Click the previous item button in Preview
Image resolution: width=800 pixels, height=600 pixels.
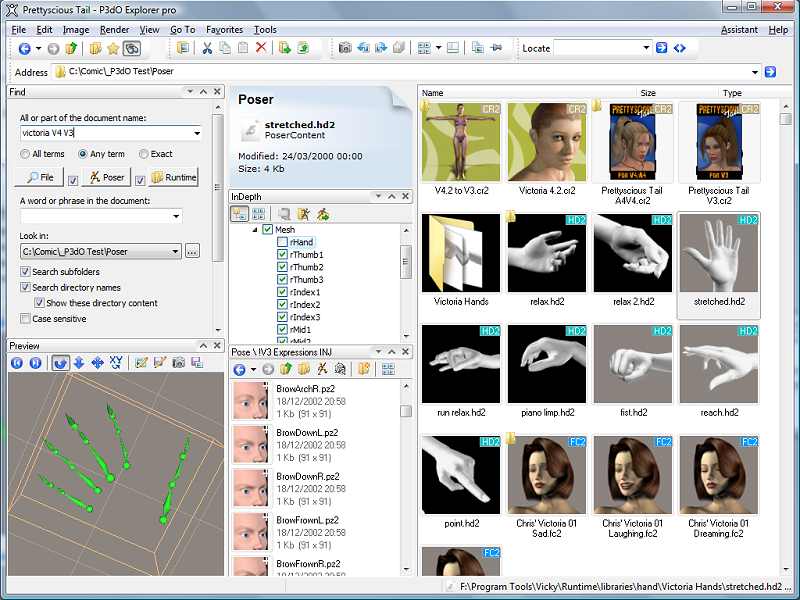pyautogui.click(x=17, y=363)
